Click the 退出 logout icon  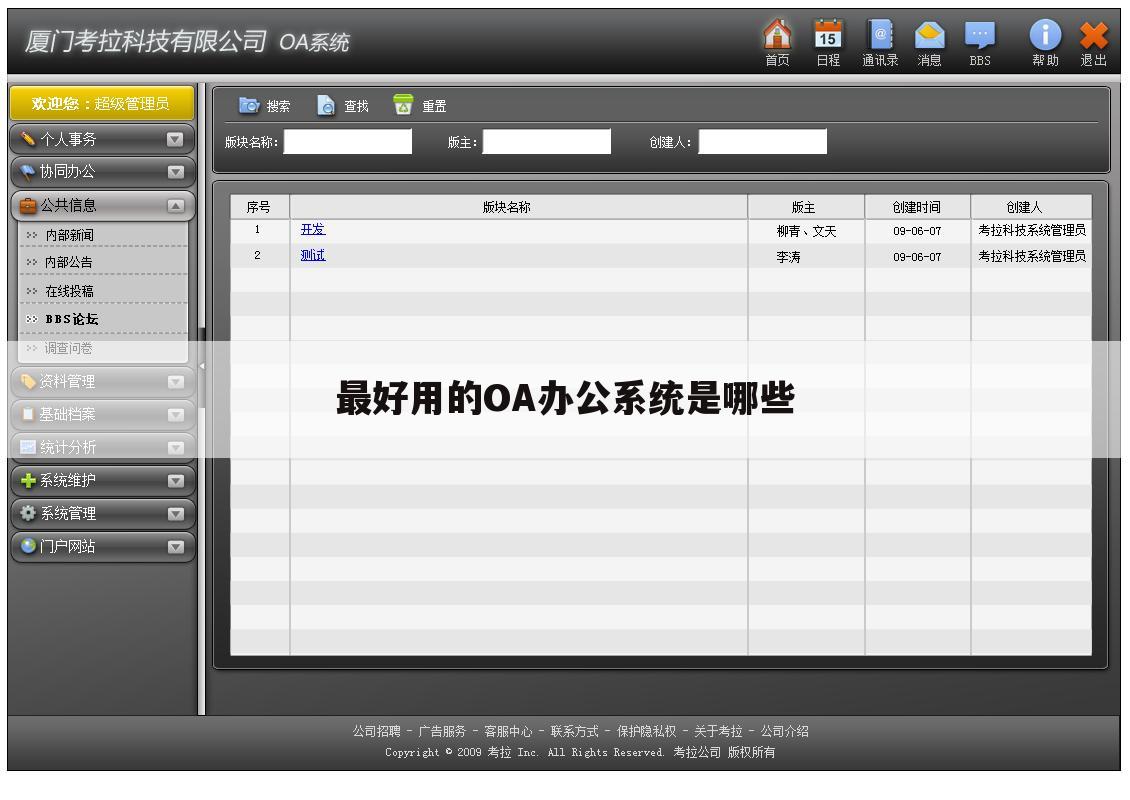point(1093,38)
